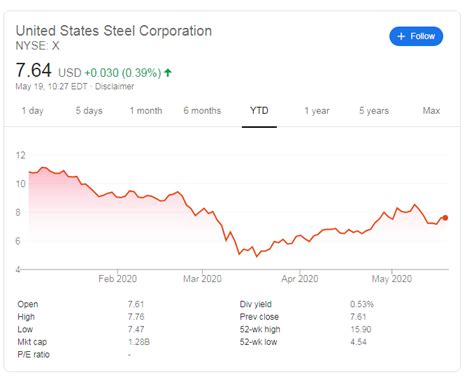The image size is (474, 377).
Task: Click the Mkt cap value 1.28B
Action: click(139, 342)
